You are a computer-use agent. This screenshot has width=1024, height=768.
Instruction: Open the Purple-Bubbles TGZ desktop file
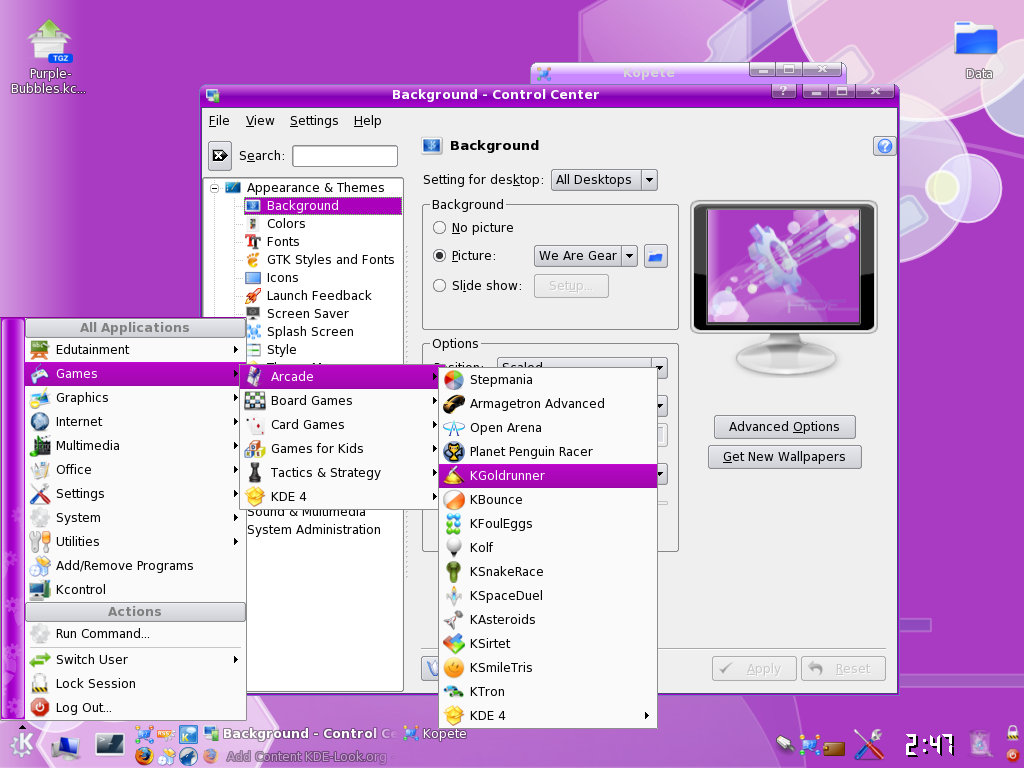pyautogui.click(x=50, y=57)
